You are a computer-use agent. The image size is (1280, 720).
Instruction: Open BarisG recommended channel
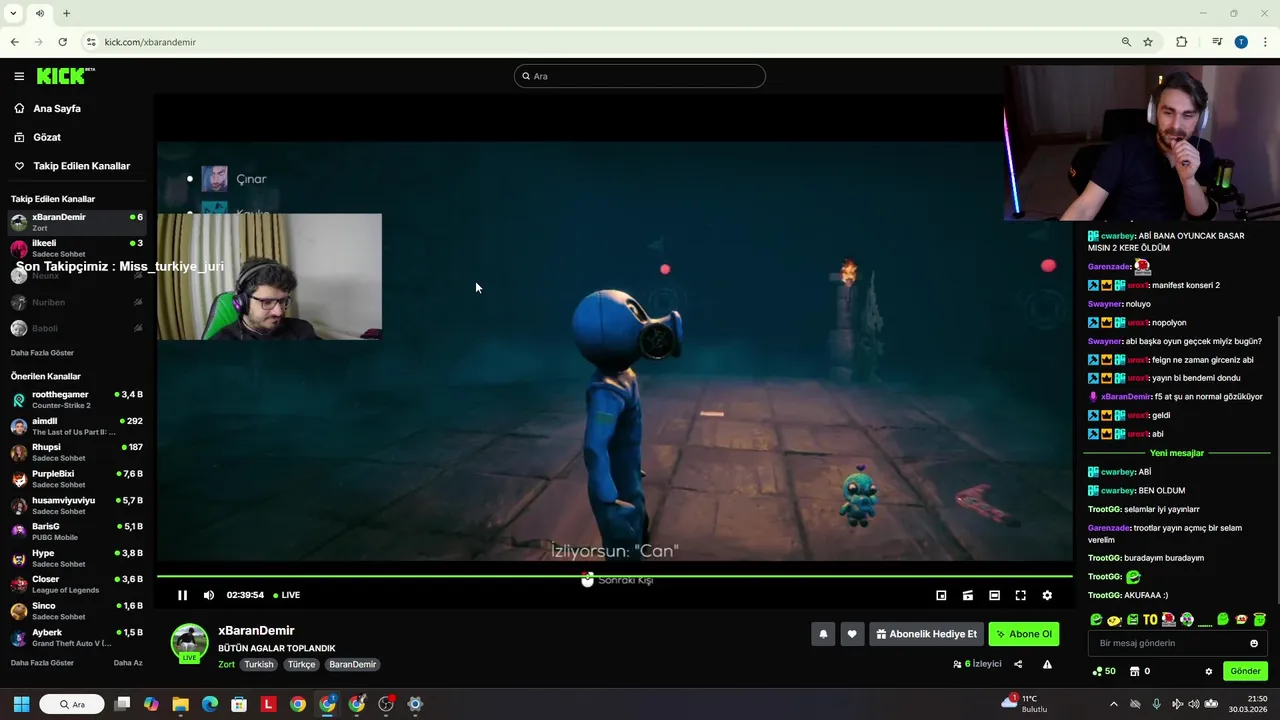click(77, 531)
